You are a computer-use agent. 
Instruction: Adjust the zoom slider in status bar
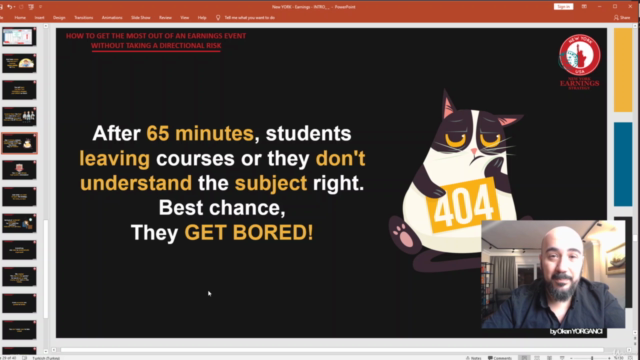[x=592, y=358]
